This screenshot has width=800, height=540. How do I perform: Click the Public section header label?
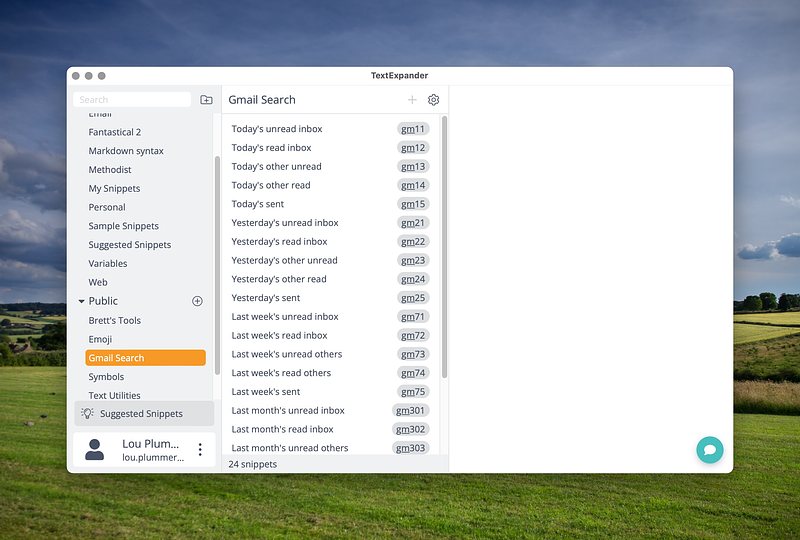tap(103, 301)
